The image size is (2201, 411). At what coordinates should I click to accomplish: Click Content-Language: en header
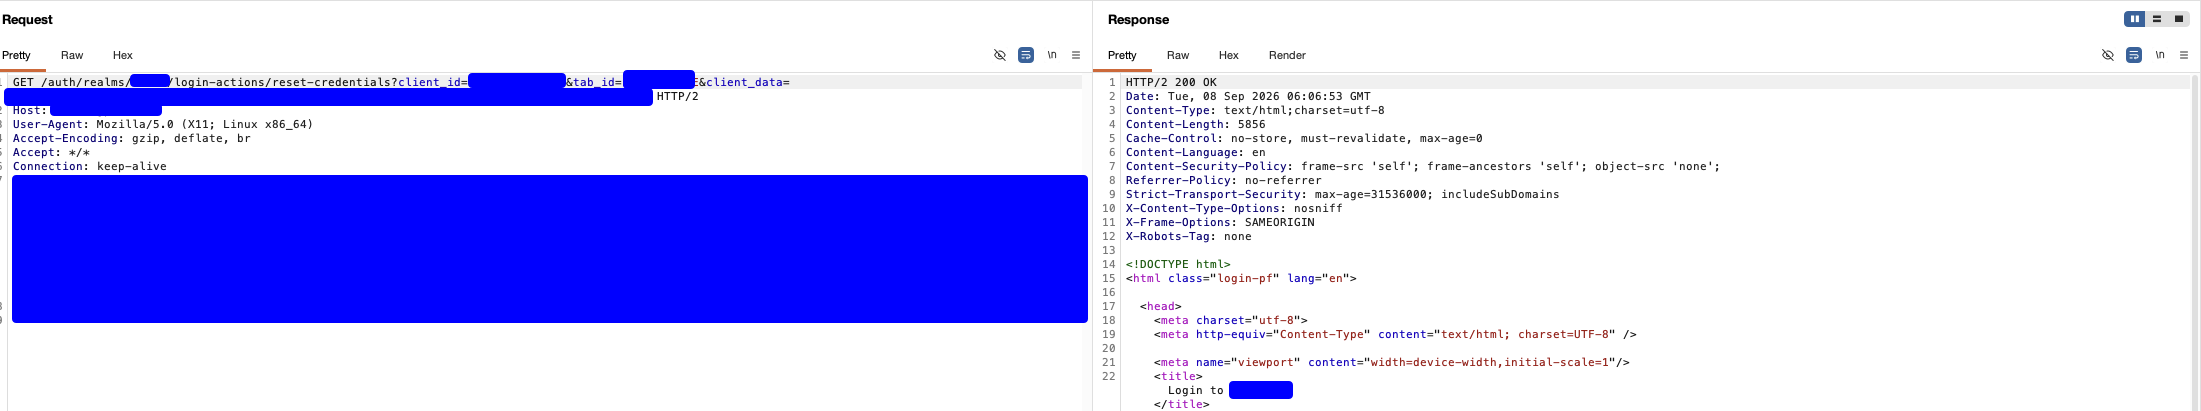[x=1195, y=152]
